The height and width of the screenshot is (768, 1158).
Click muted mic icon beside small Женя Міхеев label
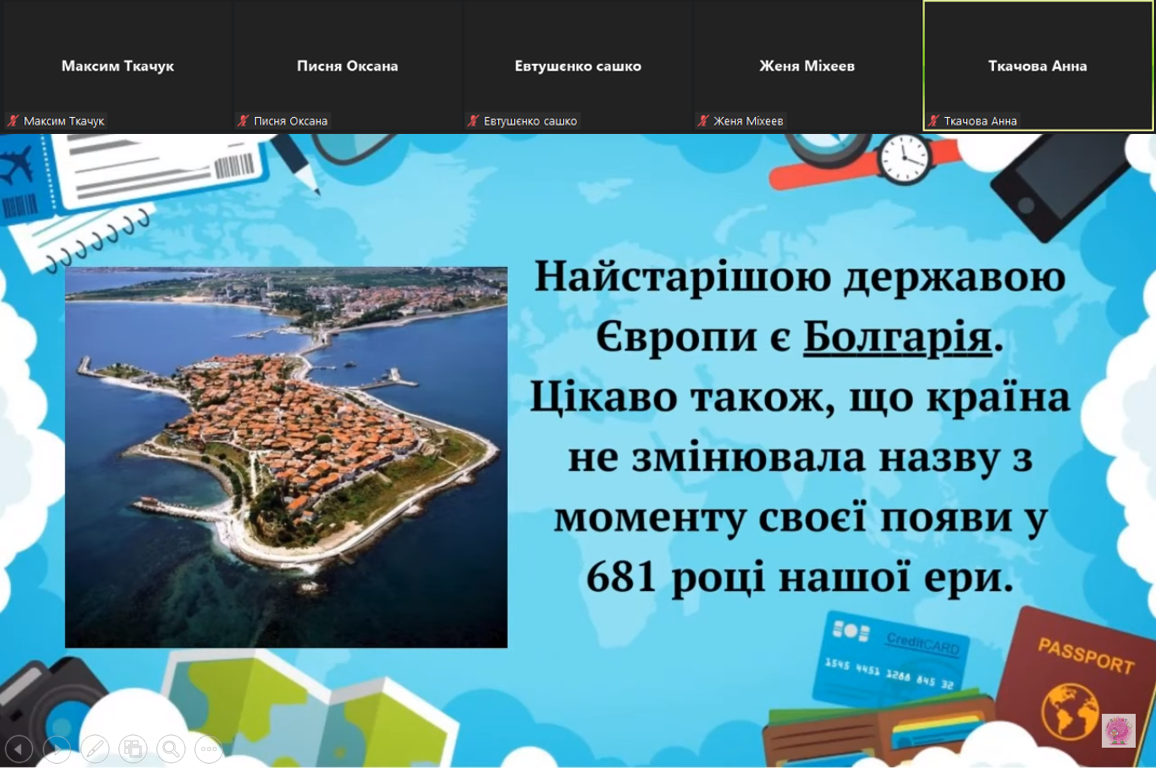[x=703, y=121]
